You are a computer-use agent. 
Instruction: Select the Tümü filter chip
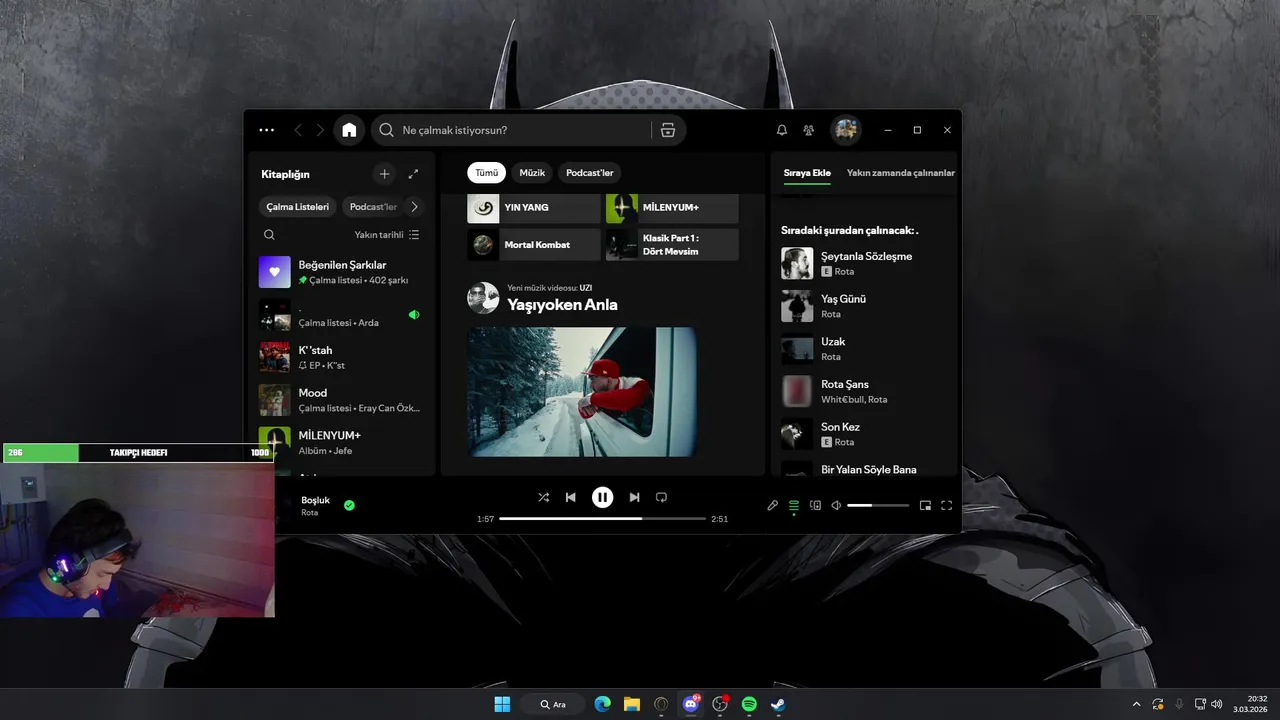[x=486, y=173]
